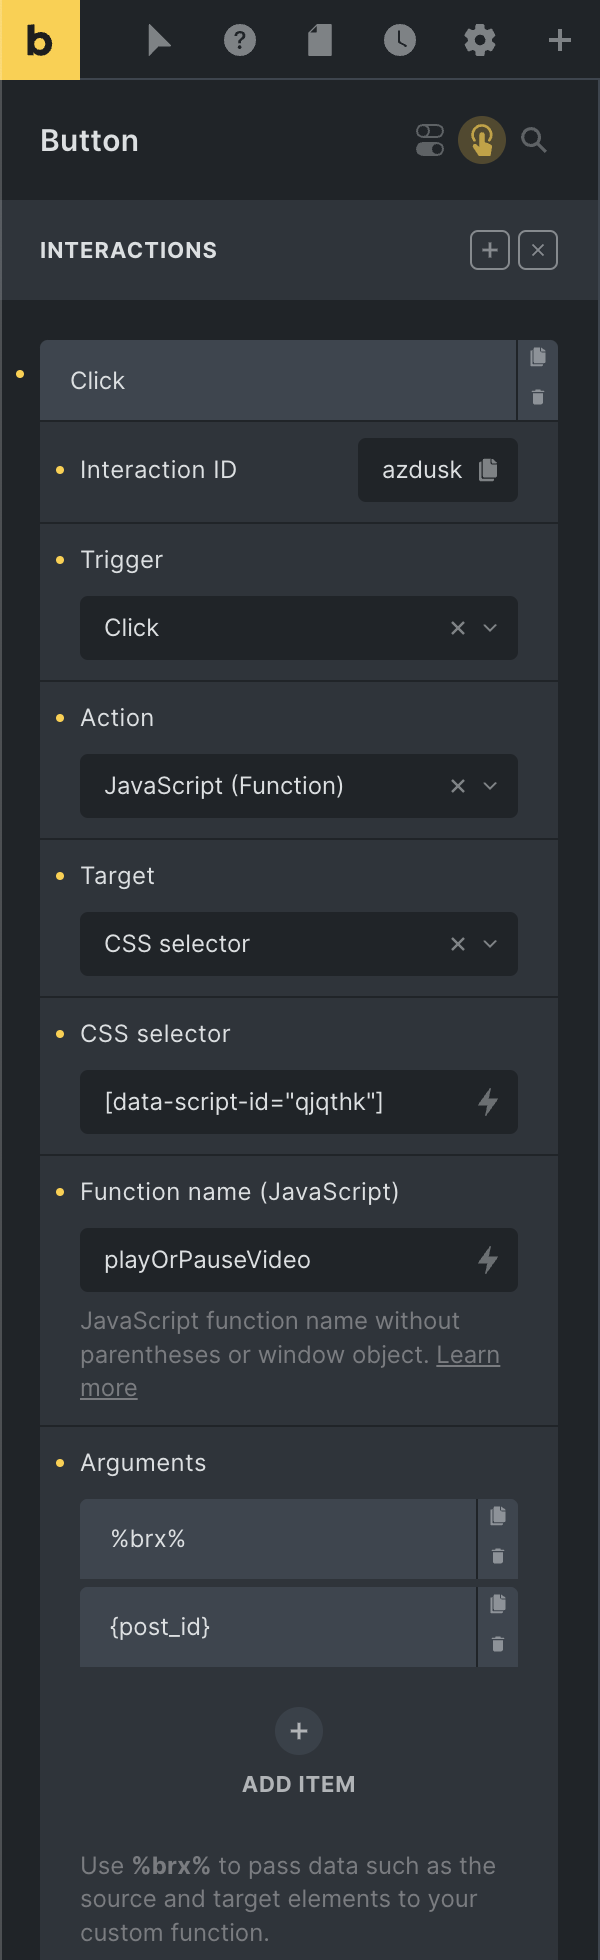Delete the Click interaction with trash icon
This screenshot has width=600, height=1960.
[538, 398]
